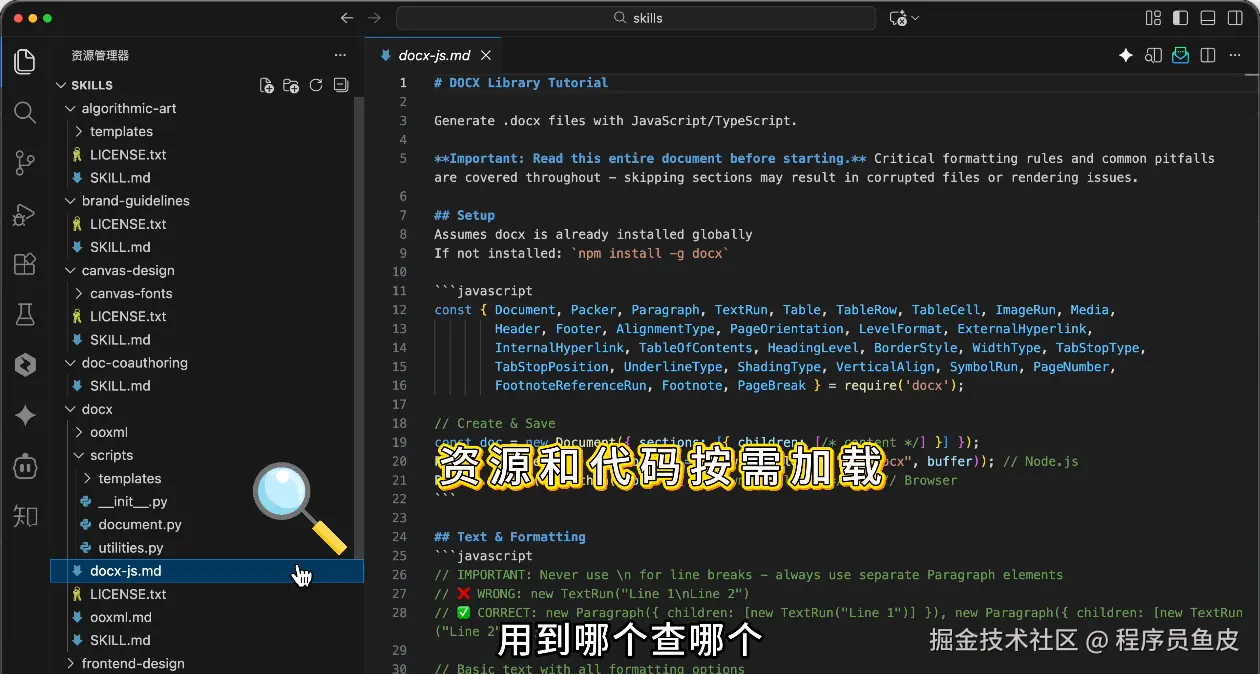Expand the ooxml folder
The width and height of the screenshot is (1260, 674).
point(79,432)
